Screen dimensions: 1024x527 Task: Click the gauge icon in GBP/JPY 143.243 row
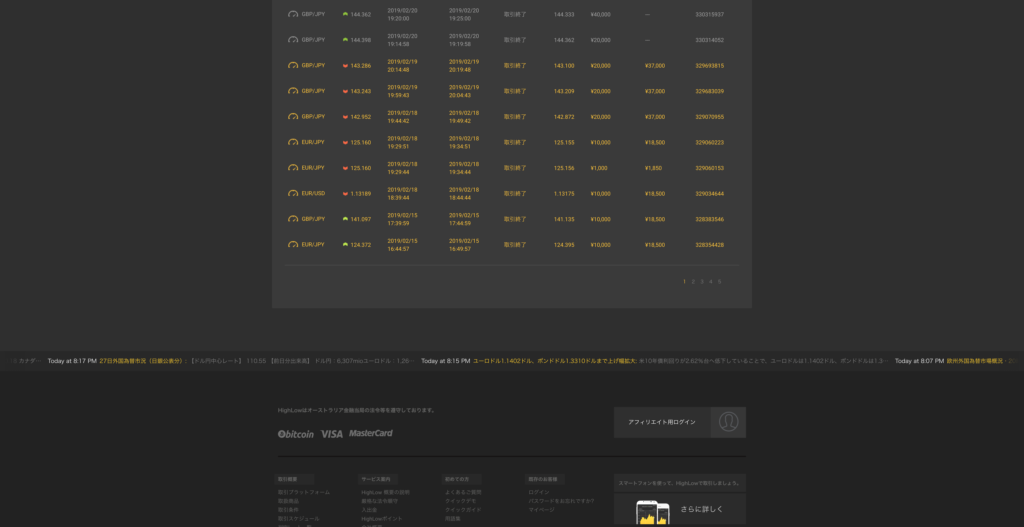[293, 91]
